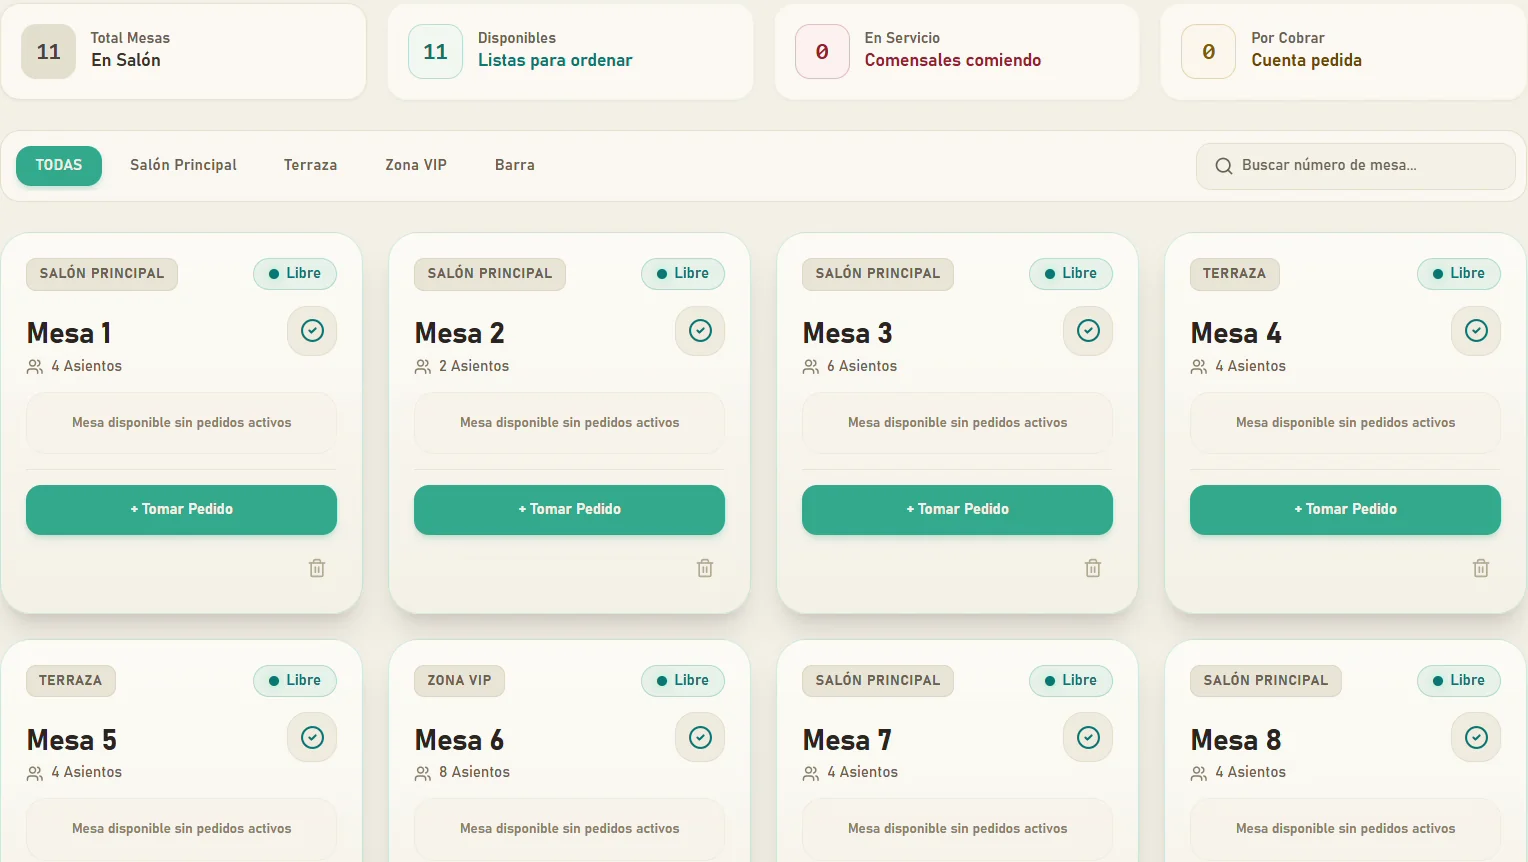Click the "Listas para ordenar" label
This screenshot has width=1528, height=862.
coord(555,60)
